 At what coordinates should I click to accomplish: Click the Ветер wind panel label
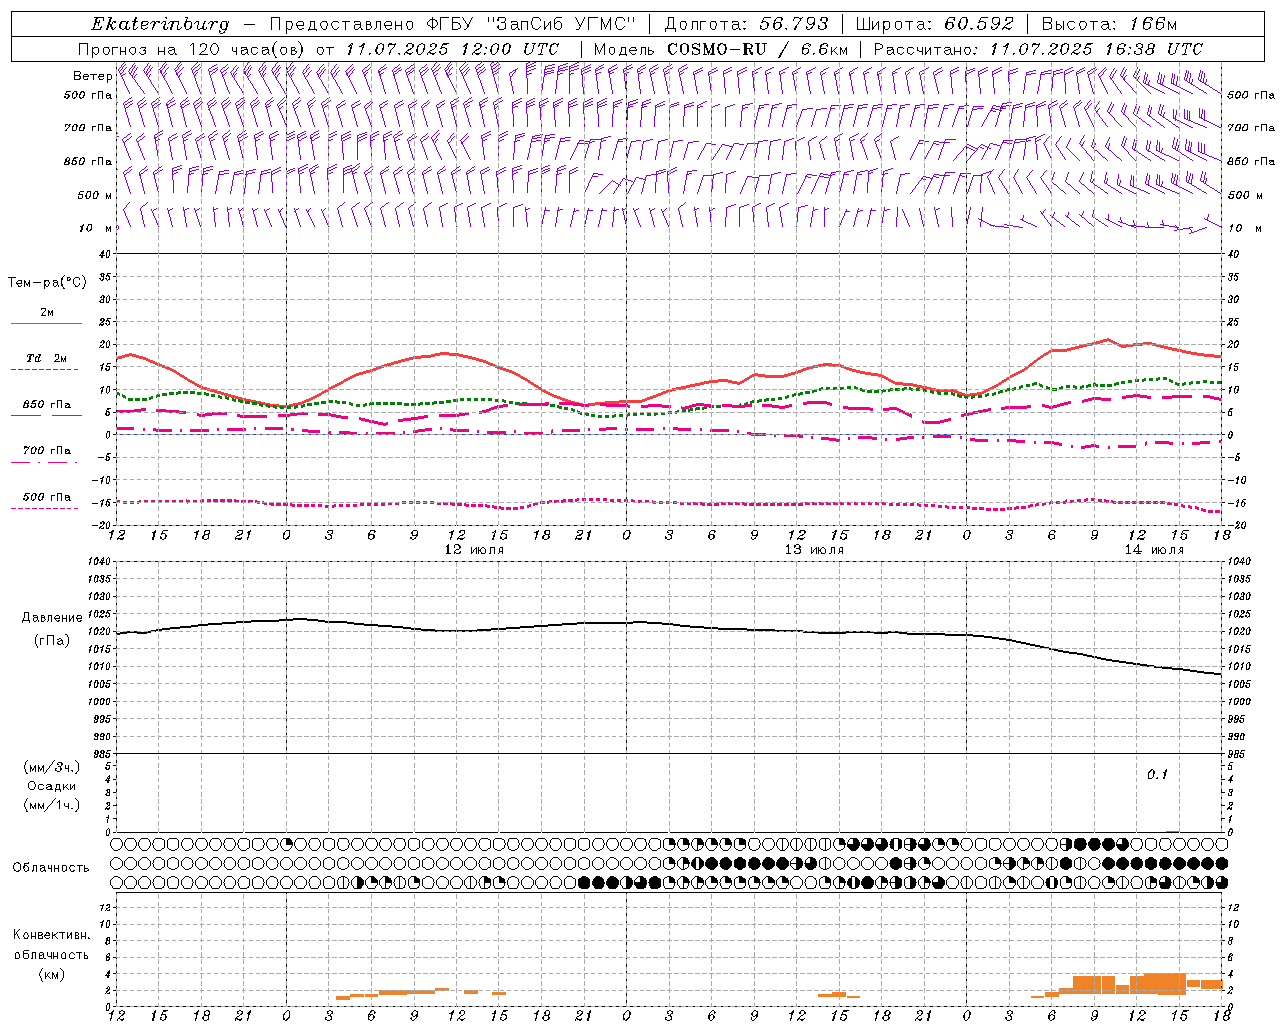(x=92, y=76)
